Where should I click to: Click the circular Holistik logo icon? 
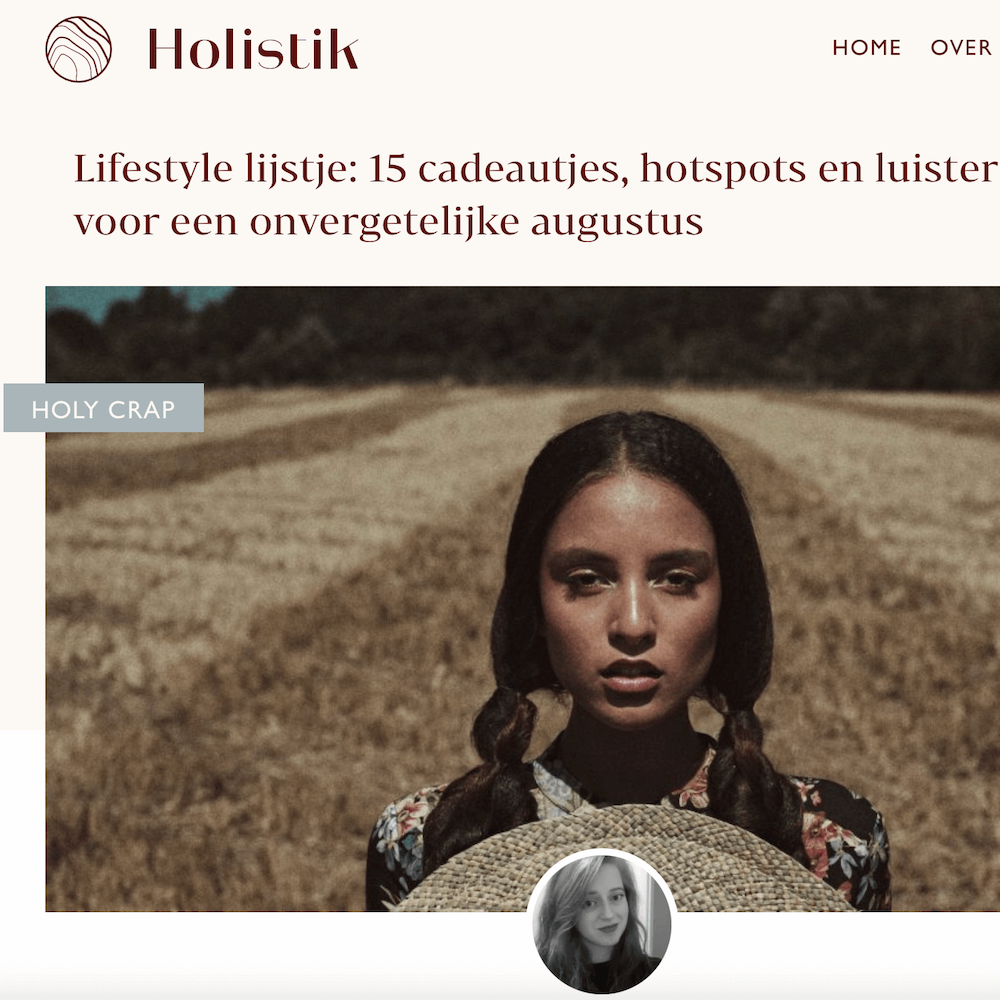pyautogui.click(x=78, y=49)
